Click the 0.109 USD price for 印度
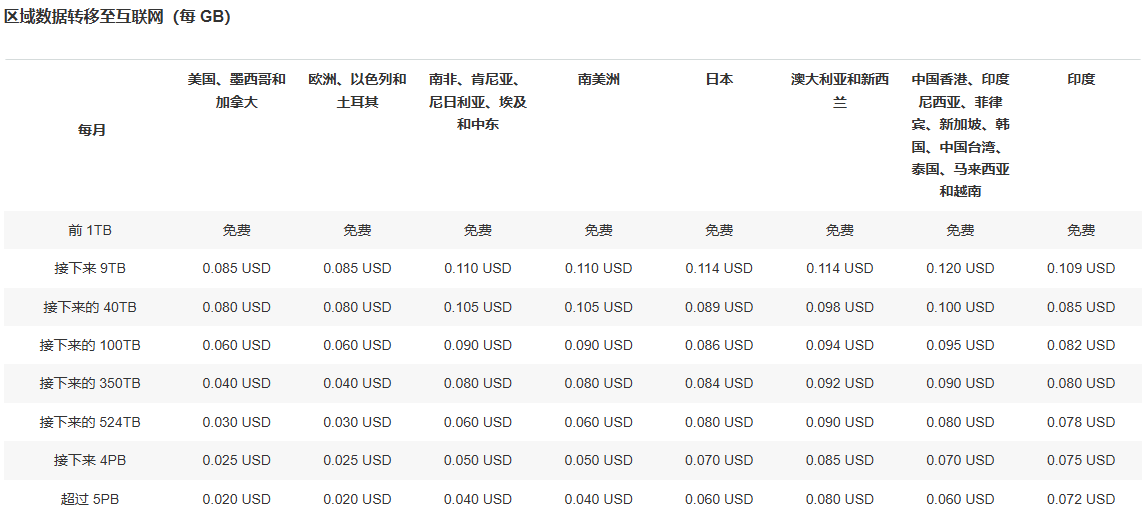Image resolution: width=1144 pixels, height=518 pixels. point(1080,268)
